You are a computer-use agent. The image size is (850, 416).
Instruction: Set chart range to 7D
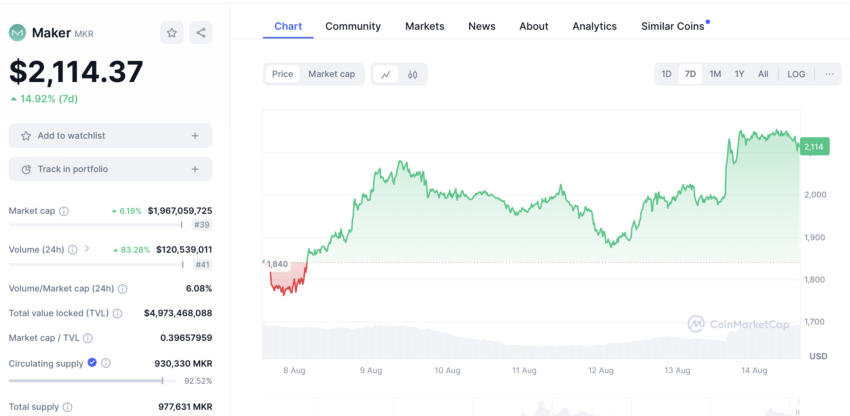(690, 74)
